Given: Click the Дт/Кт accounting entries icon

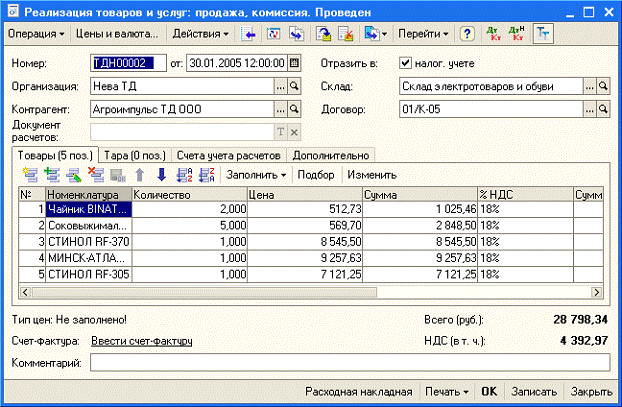Looking at the screenshot, I should coord(494,34).
